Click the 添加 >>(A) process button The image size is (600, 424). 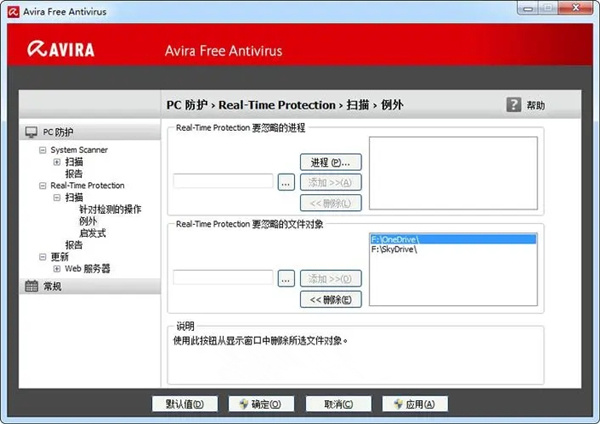(x=331, y=183)
